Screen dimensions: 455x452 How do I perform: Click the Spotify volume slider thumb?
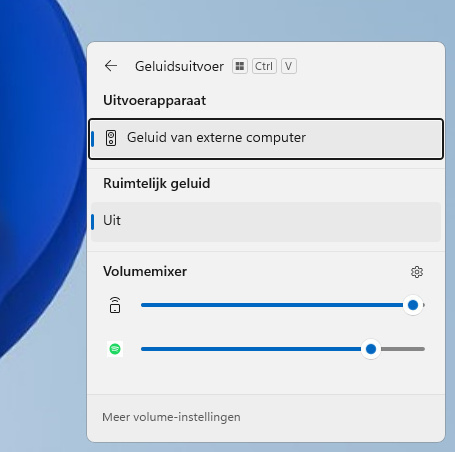[371, 349]
